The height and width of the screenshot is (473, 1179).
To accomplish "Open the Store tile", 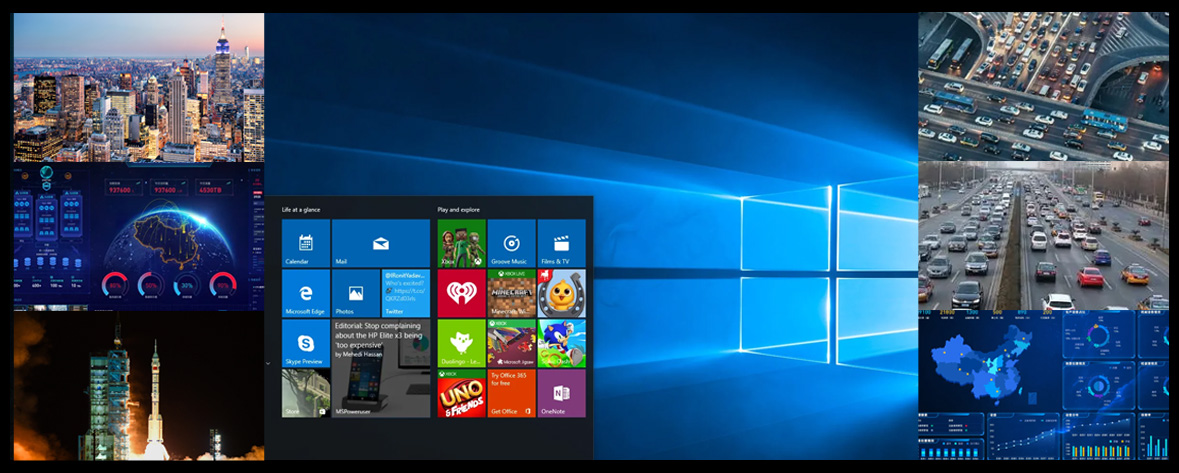I will tap(305, 393).
